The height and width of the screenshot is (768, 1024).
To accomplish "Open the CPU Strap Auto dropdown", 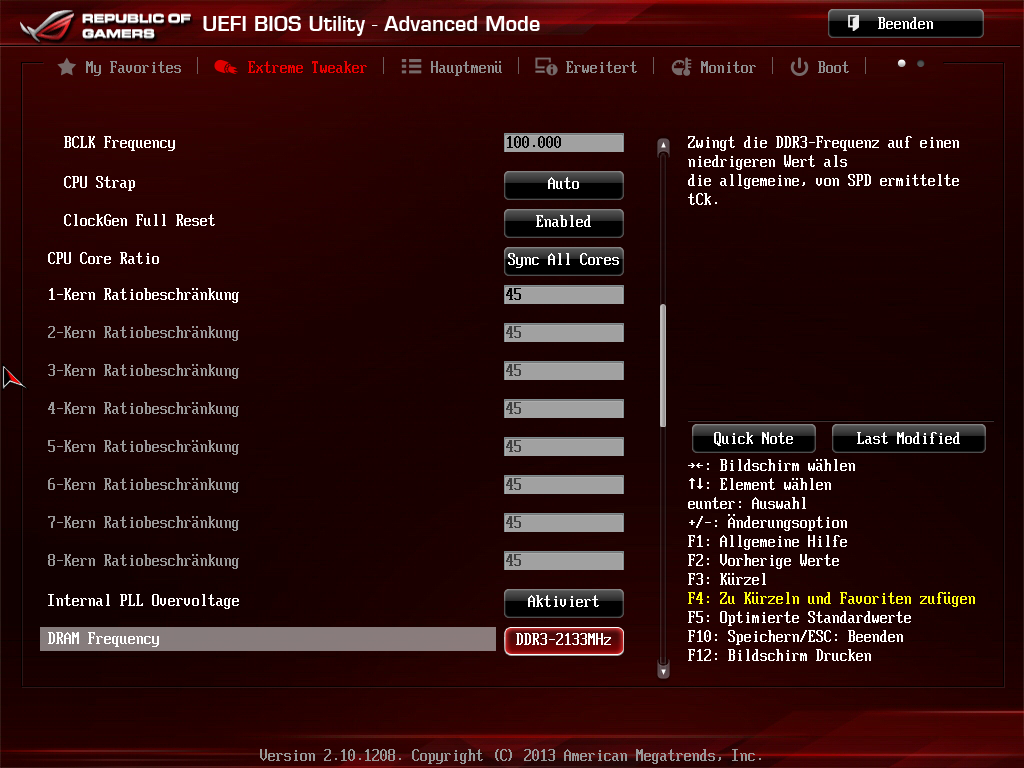I will coord(563,184).
